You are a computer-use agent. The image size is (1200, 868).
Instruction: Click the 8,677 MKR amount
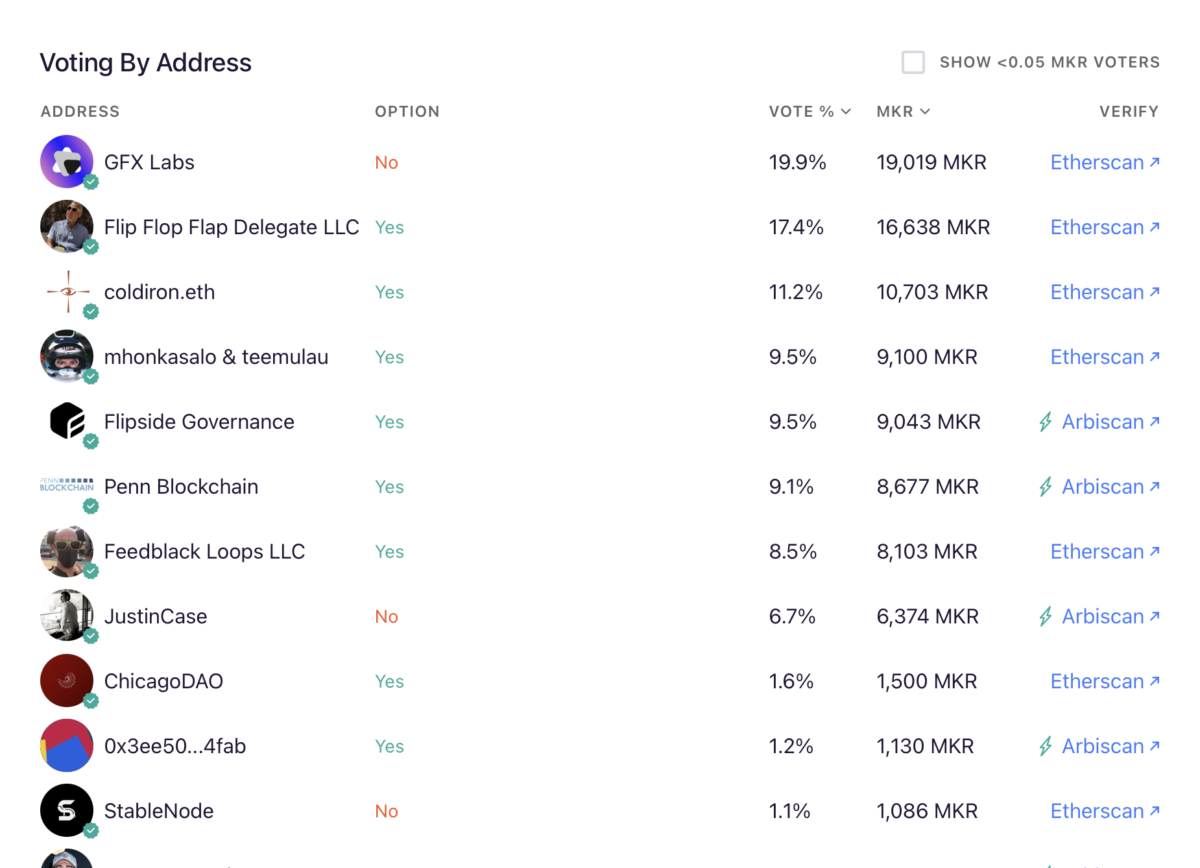click(927, 487)
